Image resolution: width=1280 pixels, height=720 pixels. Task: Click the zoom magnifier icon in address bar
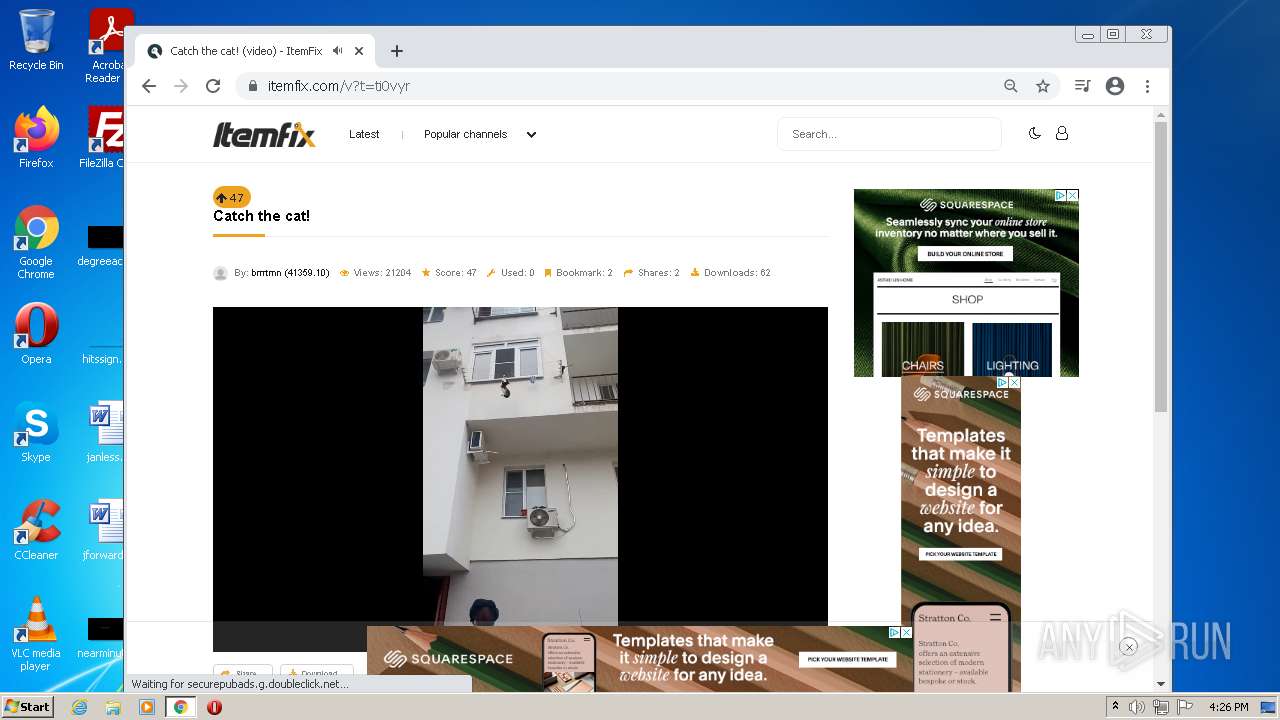[x=1011, y=86]
